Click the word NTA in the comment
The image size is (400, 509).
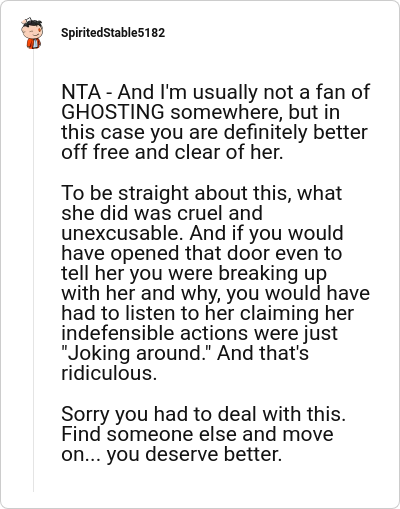(x=81, y=92)
